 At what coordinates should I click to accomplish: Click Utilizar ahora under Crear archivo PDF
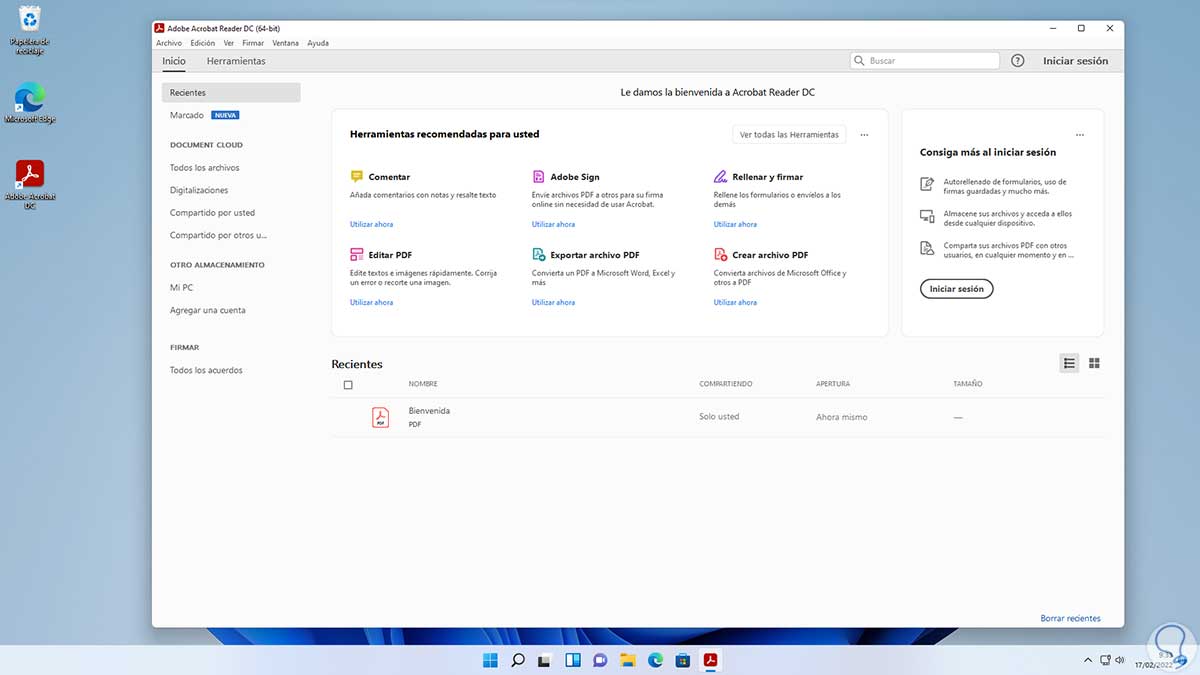pos(735,302)
